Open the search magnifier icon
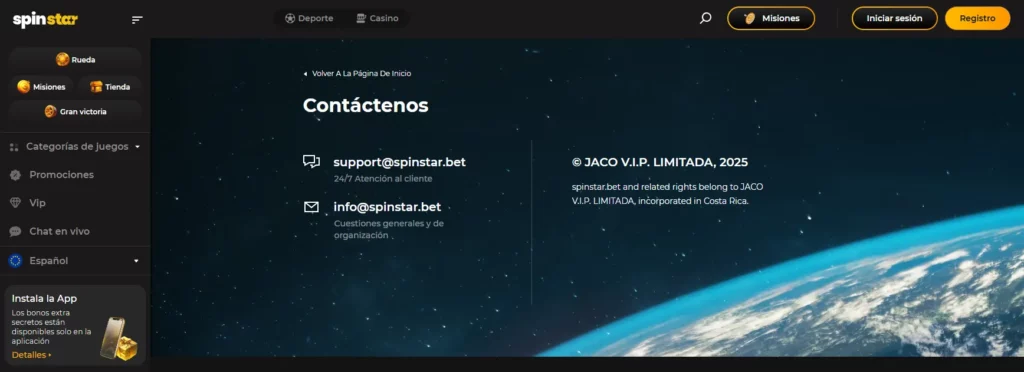The image size is (1024, 372). (x=705, y=18)
